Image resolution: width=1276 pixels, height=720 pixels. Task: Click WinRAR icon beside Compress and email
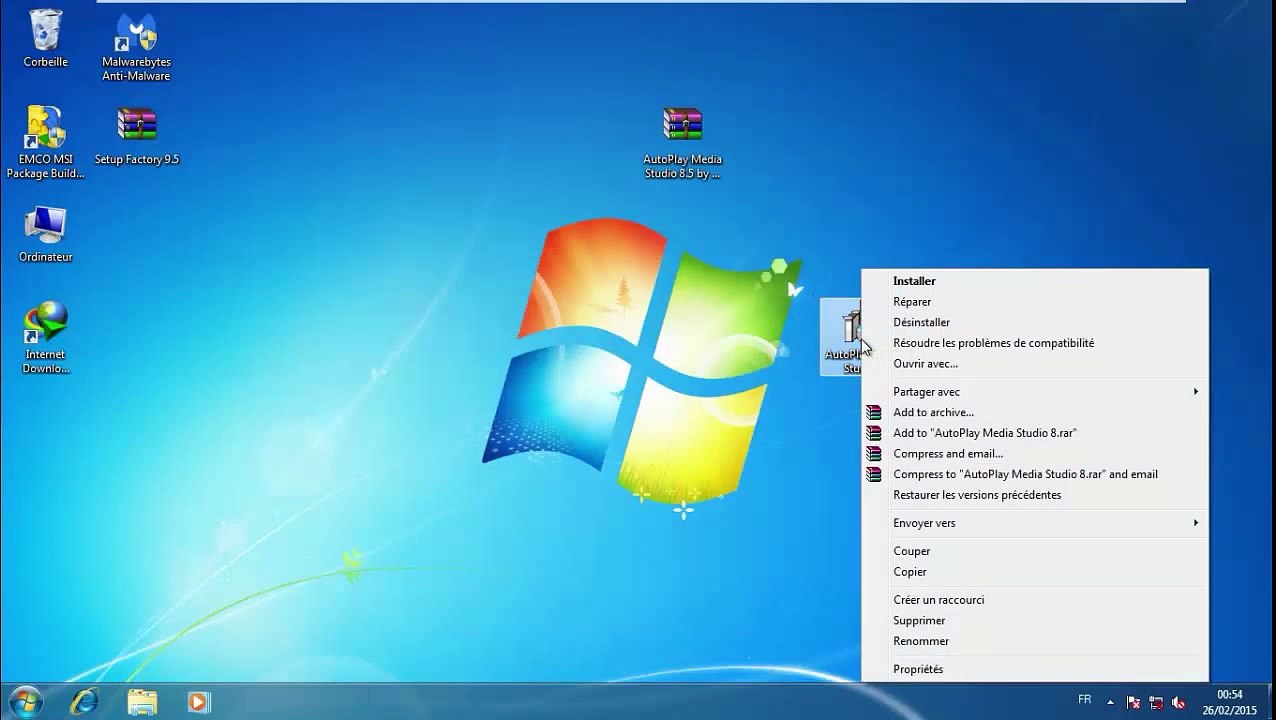coord(874,454)
